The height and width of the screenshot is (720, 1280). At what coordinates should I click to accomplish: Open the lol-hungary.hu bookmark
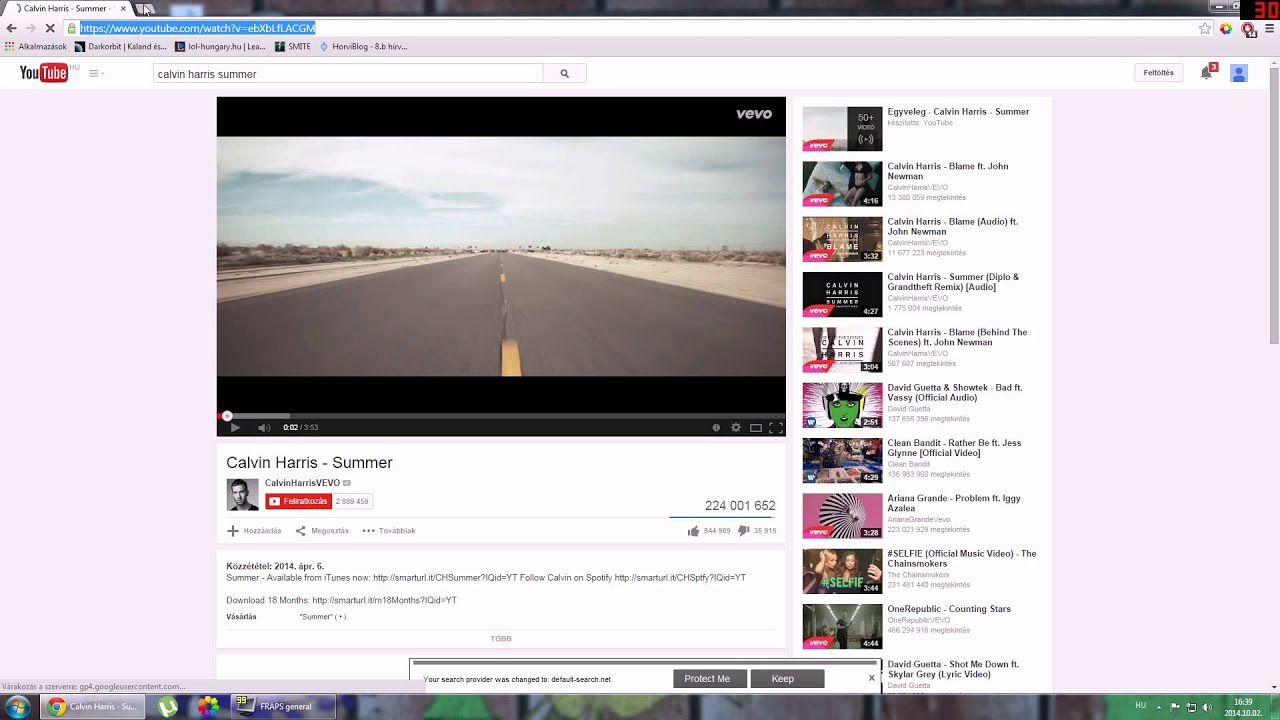(221, 46)
